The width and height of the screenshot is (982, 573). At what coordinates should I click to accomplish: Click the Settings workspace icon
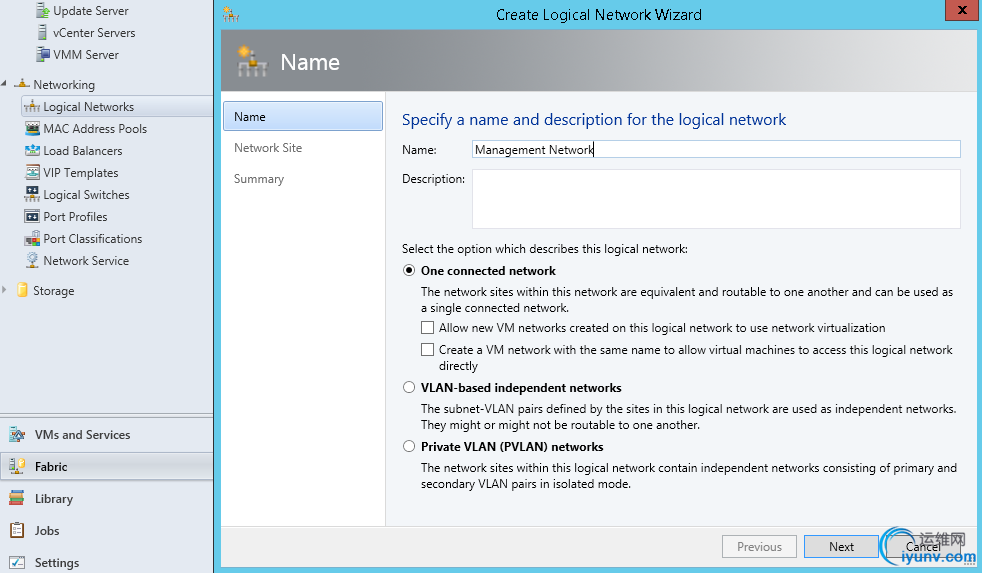coord(17,562)
